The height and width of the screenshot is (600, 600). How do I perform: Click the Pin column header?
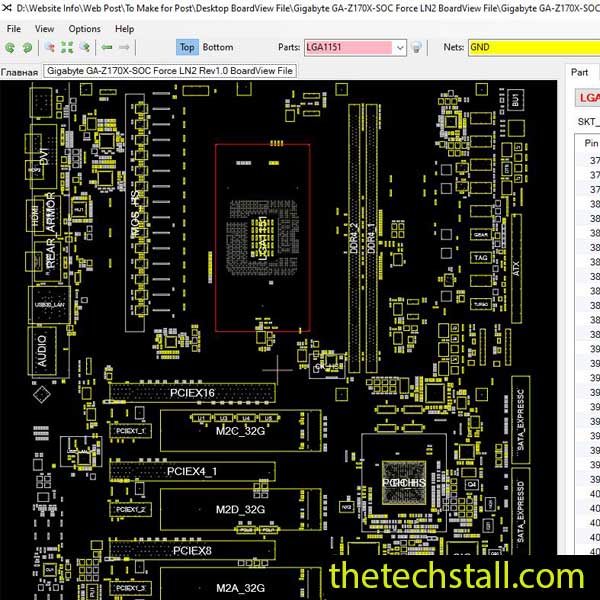591,143
